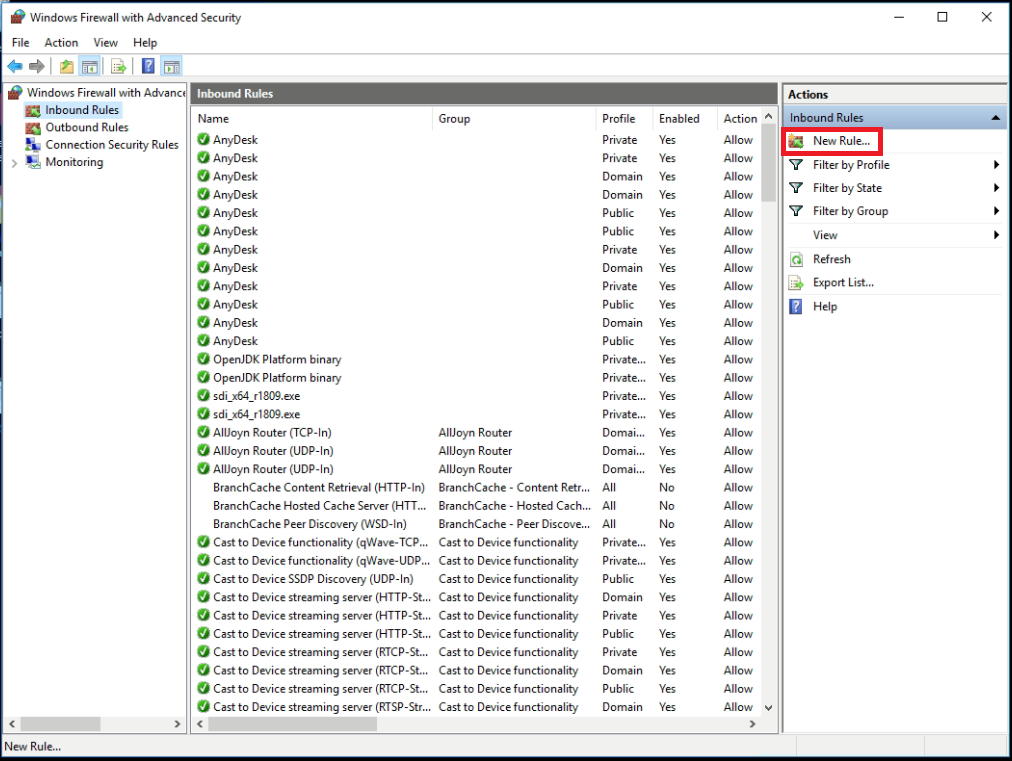This screenshot has height=761, width=1012.
Task: Select Inbound Rules in the tree
Action: [x=82, y=110]
